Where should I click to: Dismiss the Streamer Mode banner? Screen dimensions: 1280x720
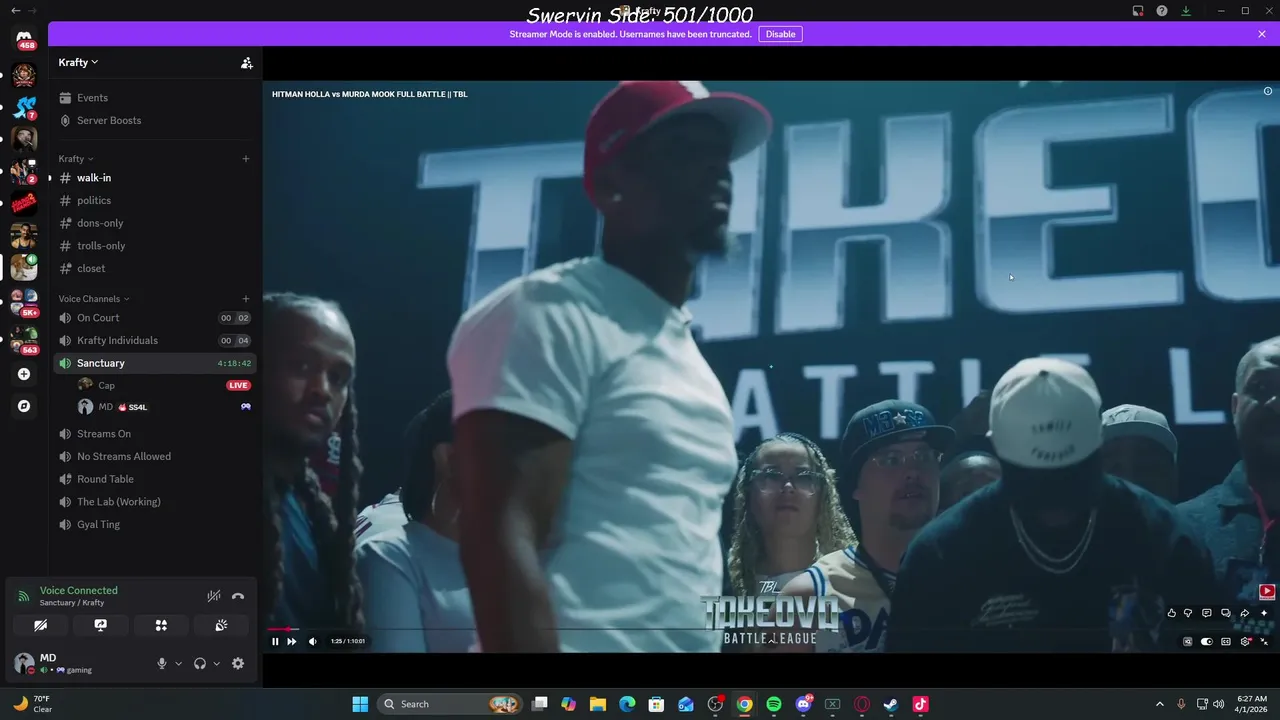point(1262,34)
